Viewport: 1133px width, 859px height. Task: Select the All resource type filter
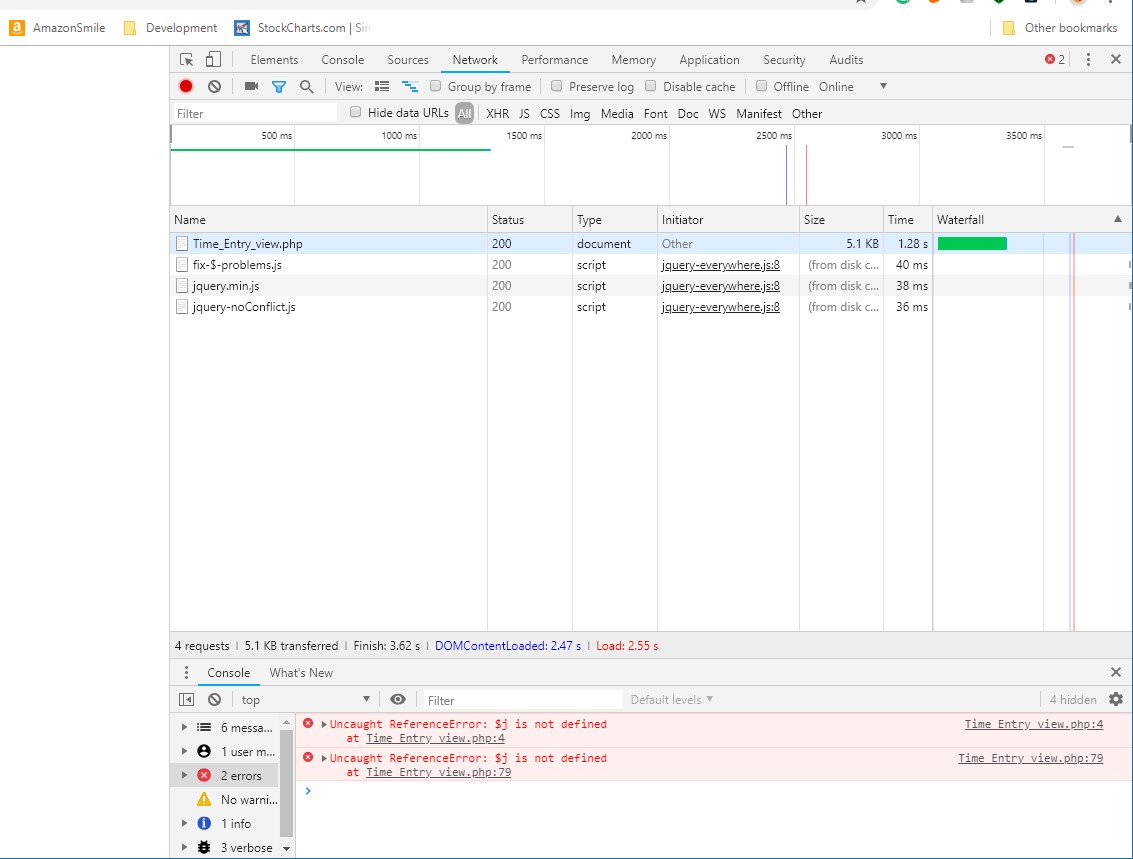click(465, 113)
